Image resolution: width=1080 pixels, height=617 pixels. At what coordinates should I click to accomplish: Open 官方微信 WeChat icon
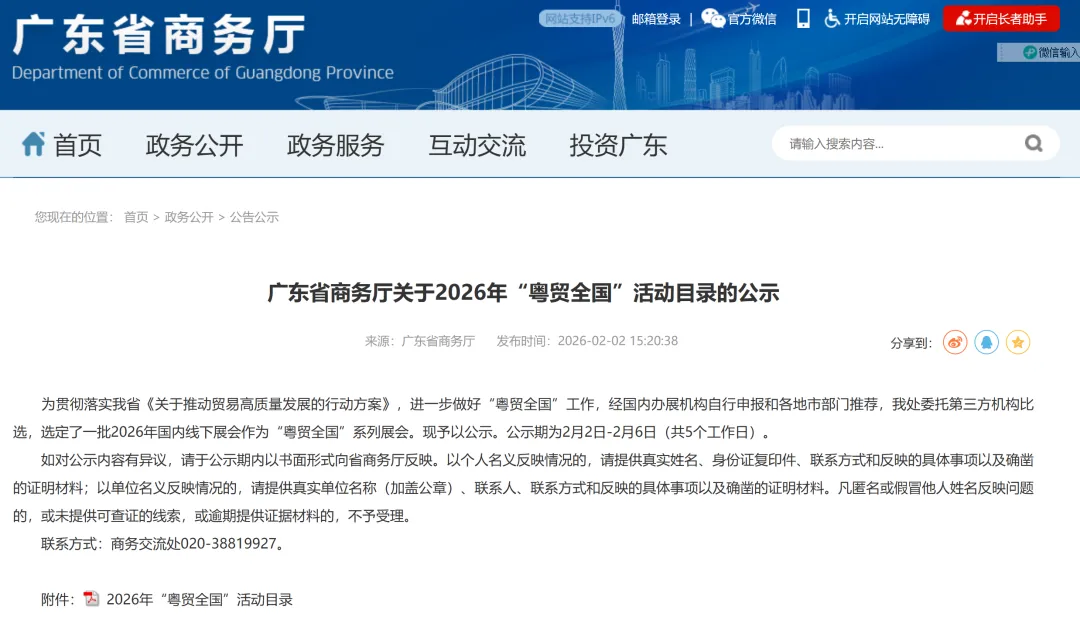click(713, 19)
